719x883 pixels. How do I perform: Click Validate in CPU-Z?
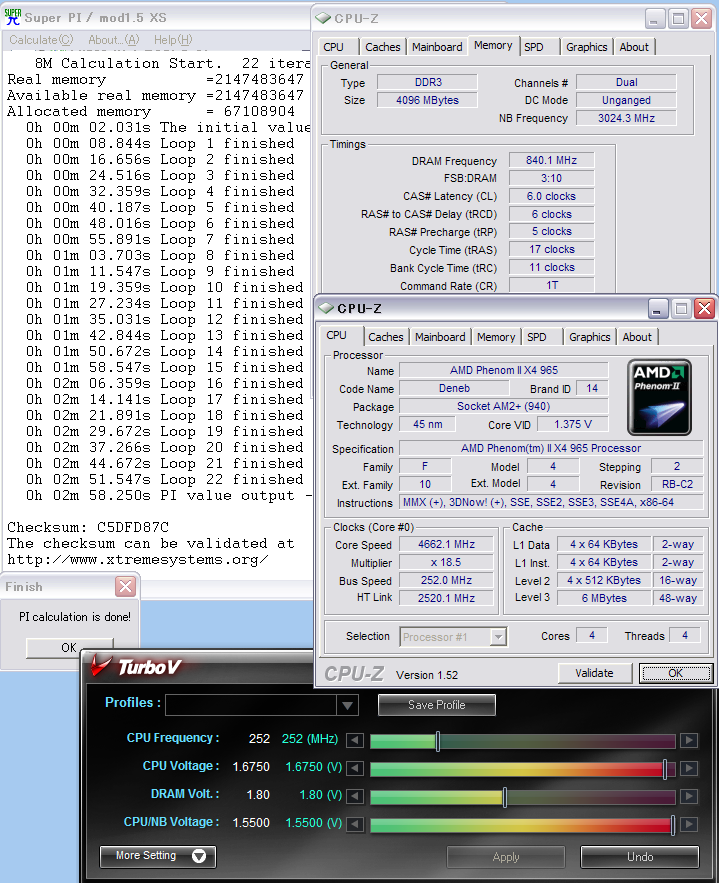coord(594,673)
